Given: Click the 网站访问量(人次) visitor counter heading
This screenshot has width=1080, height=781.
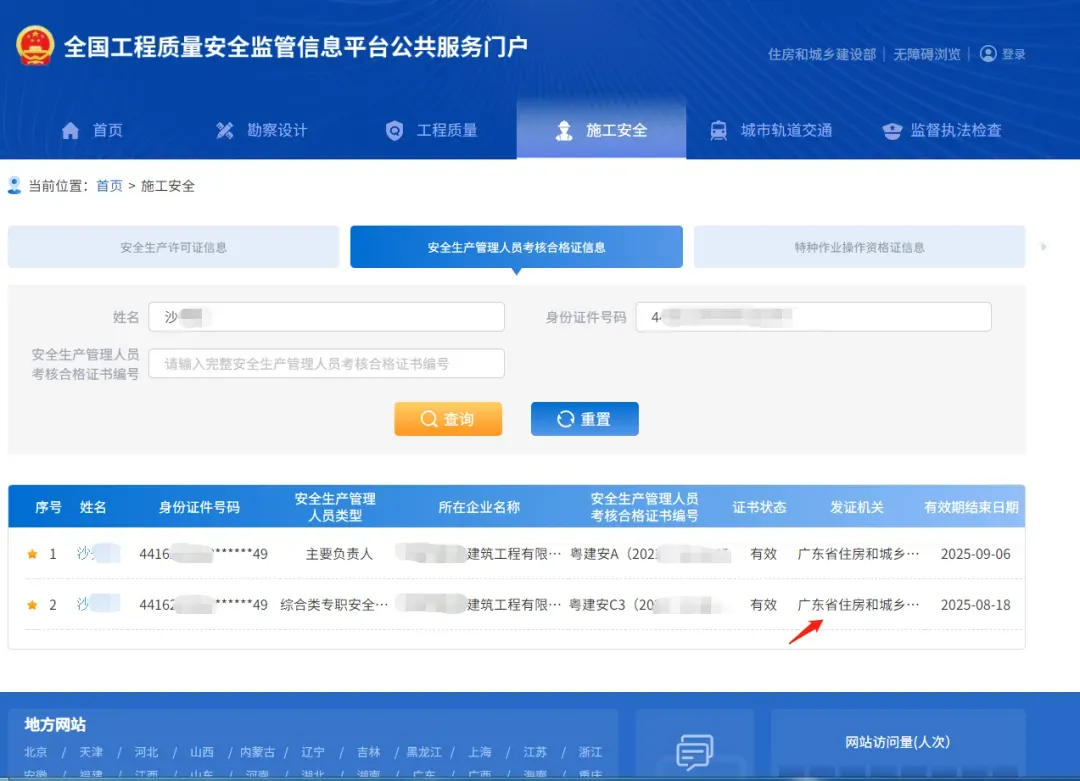Looking at the screenshot, I should pos(897,742).
